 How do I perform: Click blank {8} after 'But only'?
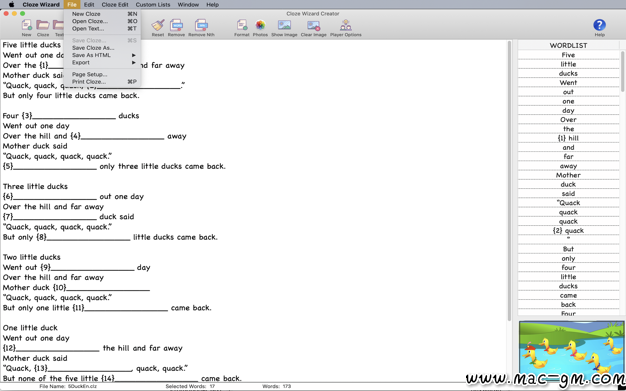tap(83, 237)
